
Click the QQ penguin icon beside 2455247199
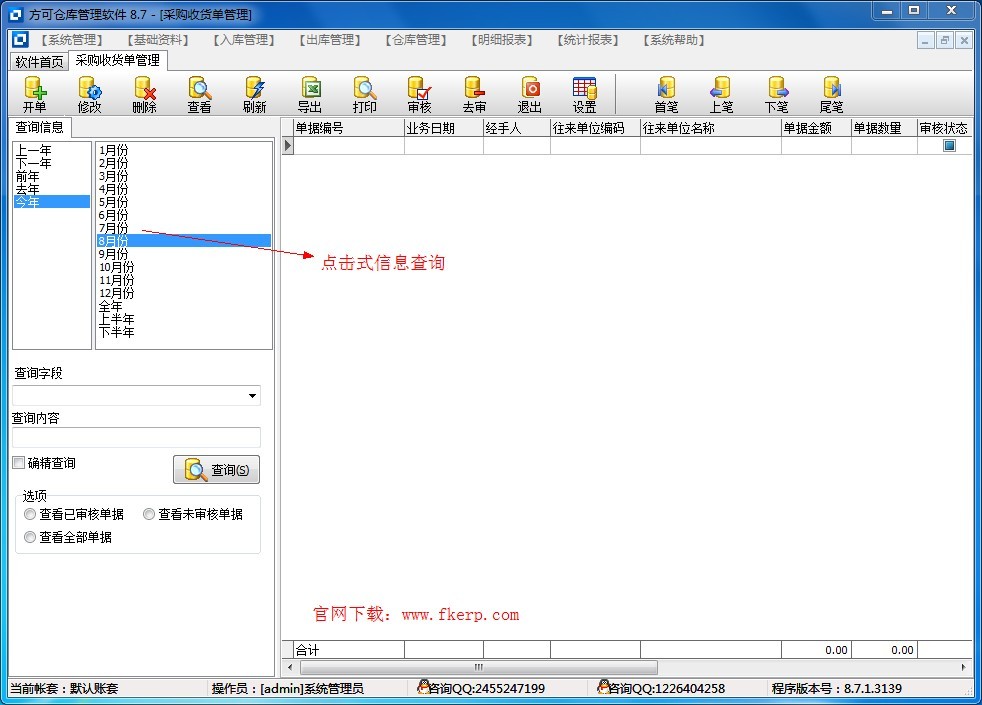tap(423, 687)
